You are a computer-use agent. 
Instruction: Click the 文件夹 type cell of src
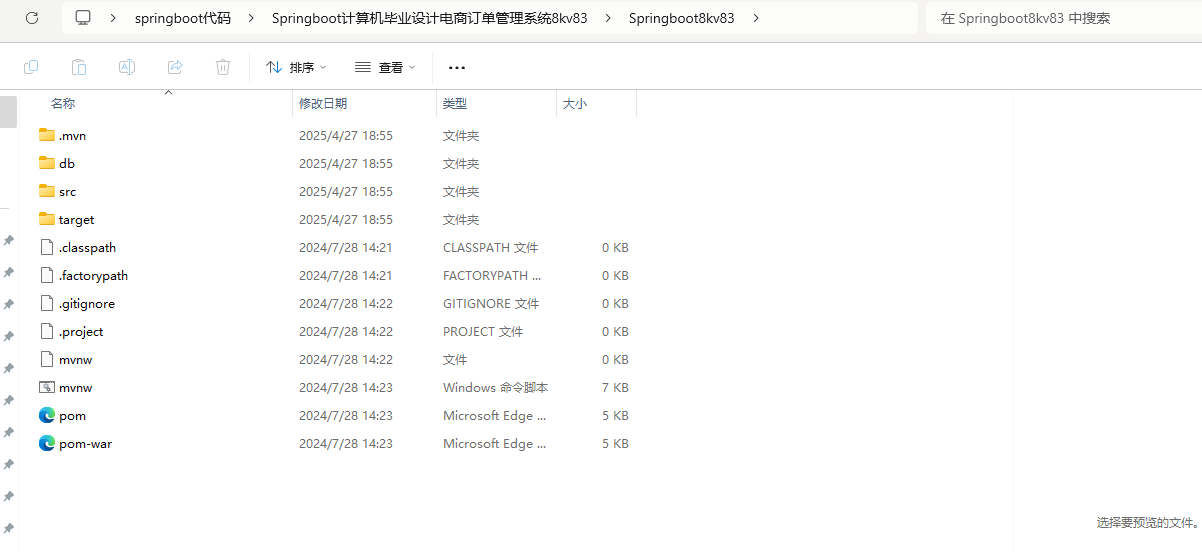(461, 191)
